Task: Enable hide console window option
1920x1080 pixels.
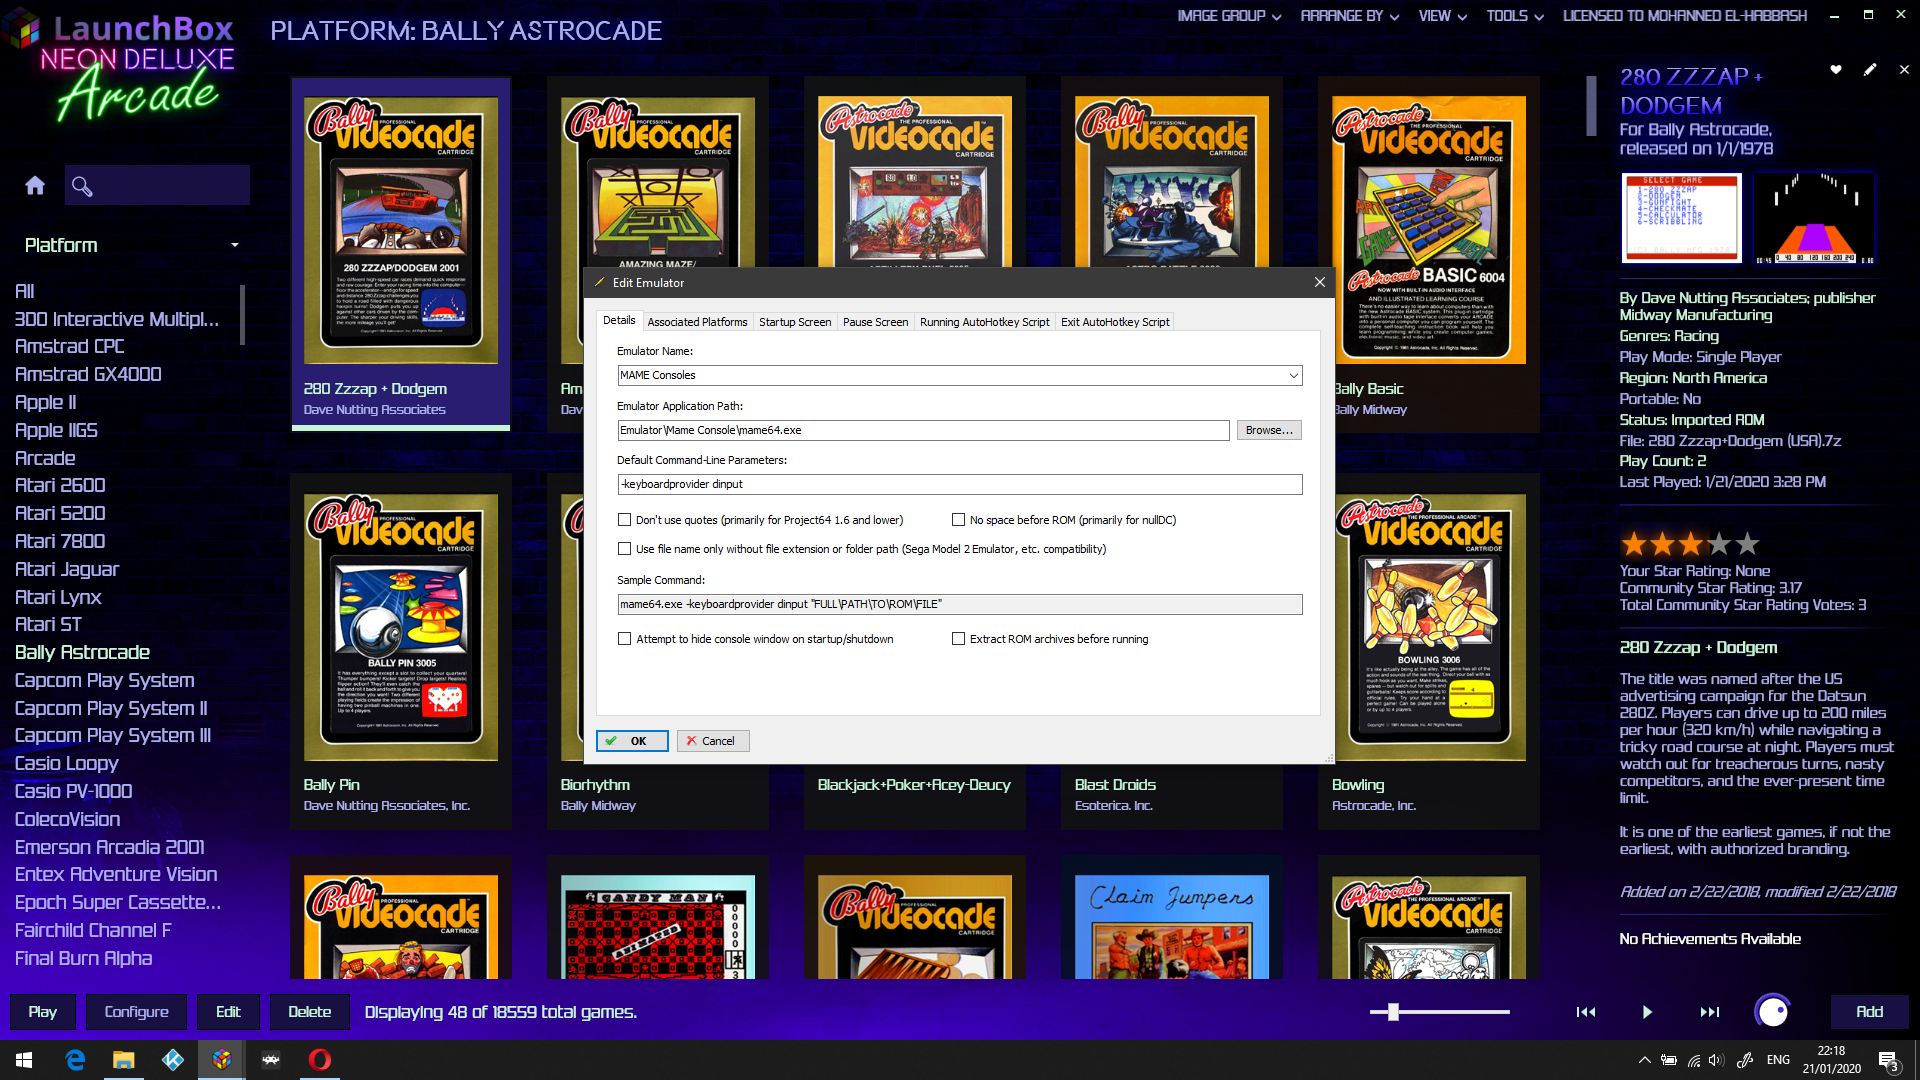Action: [x=625, y=639]
